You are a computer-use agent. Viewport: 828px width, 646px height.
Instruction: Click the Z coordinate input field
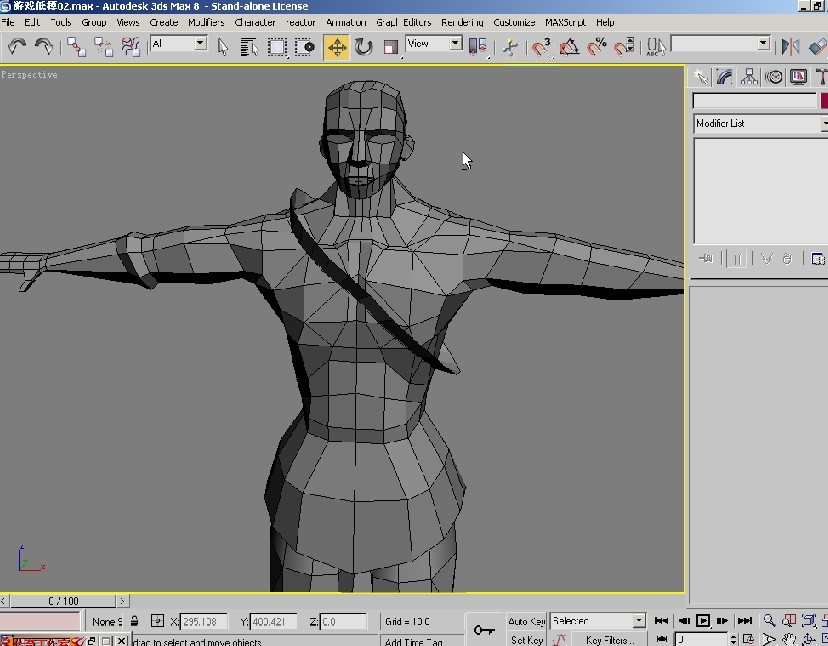pyautogui.click(x=345, y=621)
